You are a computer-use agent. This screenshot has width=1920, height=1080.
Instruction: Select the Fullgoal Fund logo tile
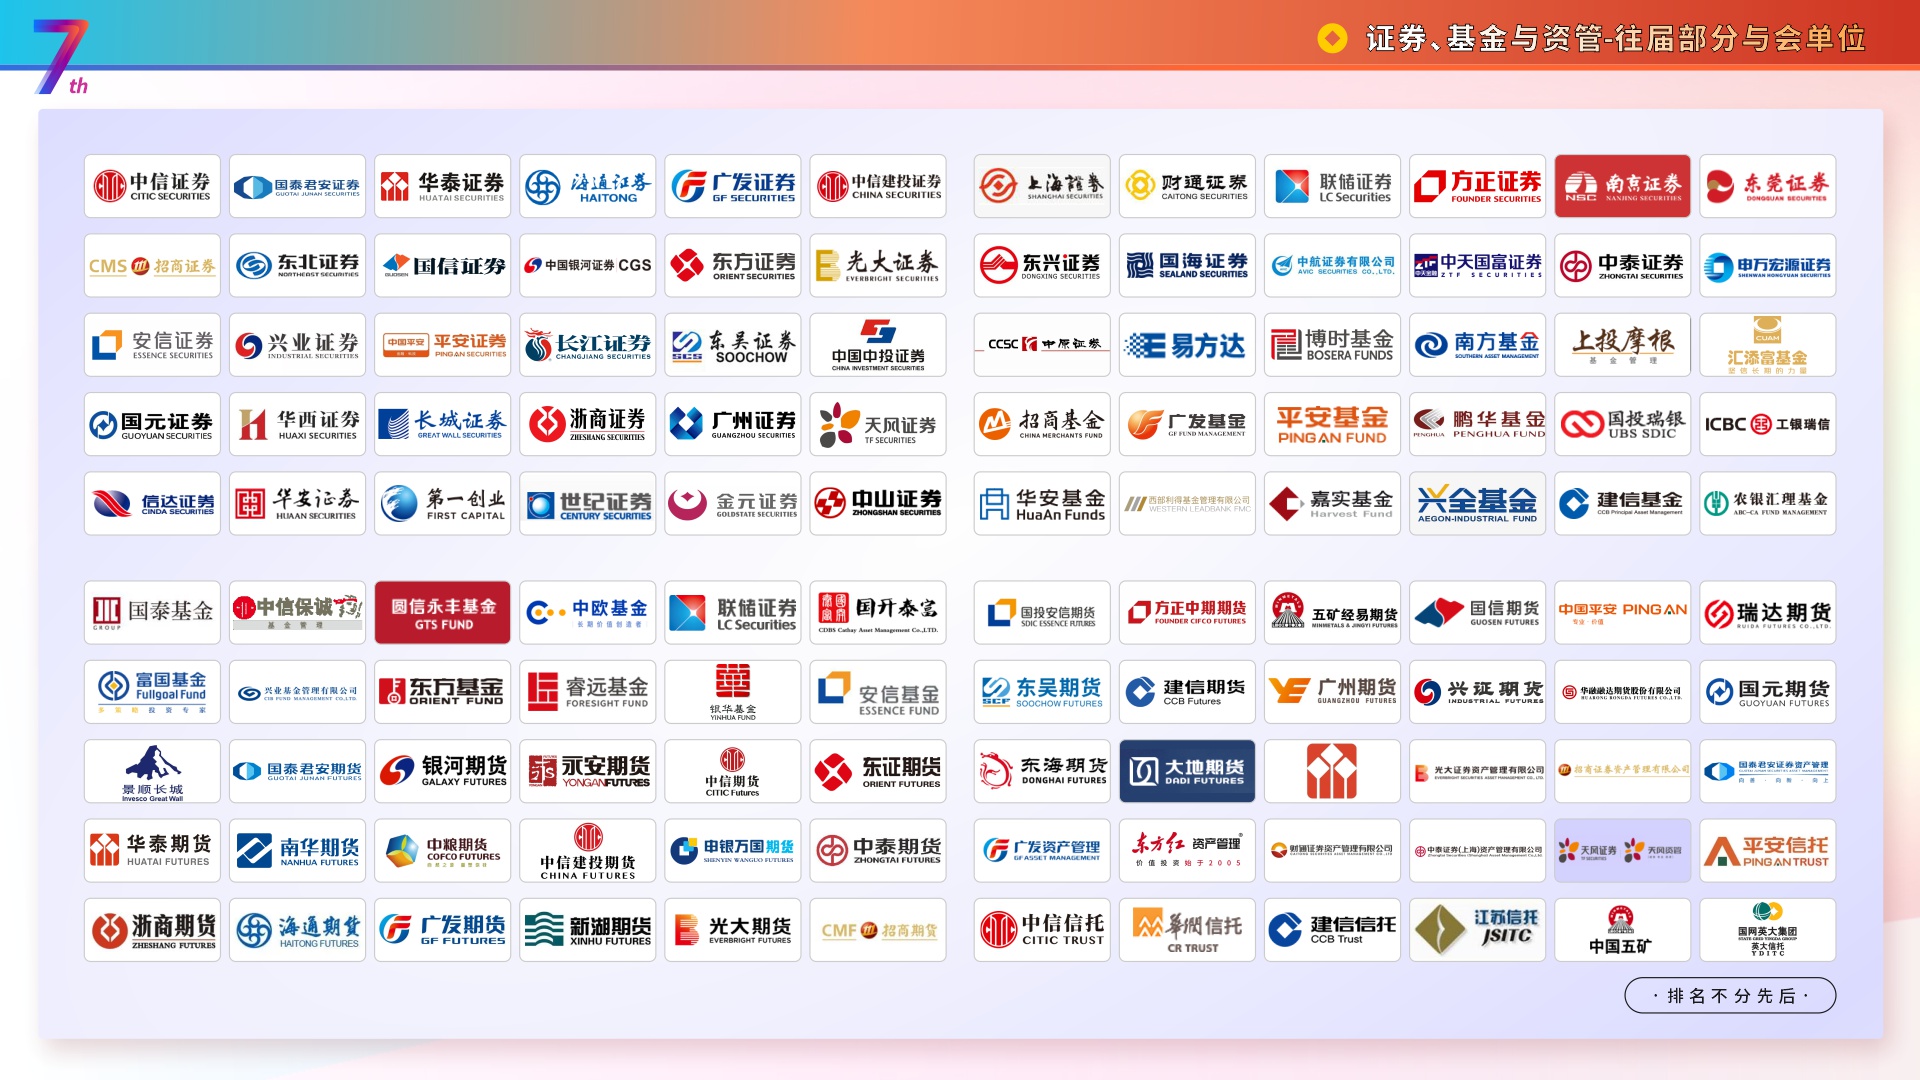152,691
